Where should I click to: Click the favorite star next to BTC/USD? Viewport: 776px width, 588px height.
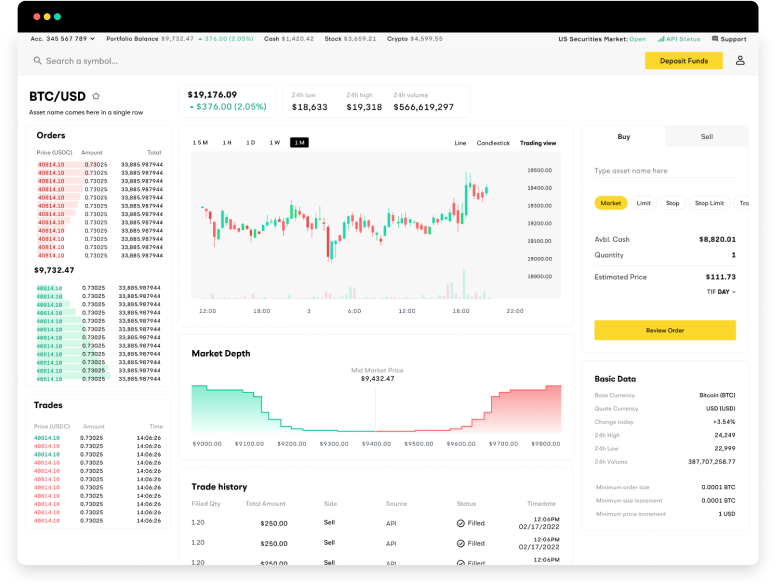96,96
